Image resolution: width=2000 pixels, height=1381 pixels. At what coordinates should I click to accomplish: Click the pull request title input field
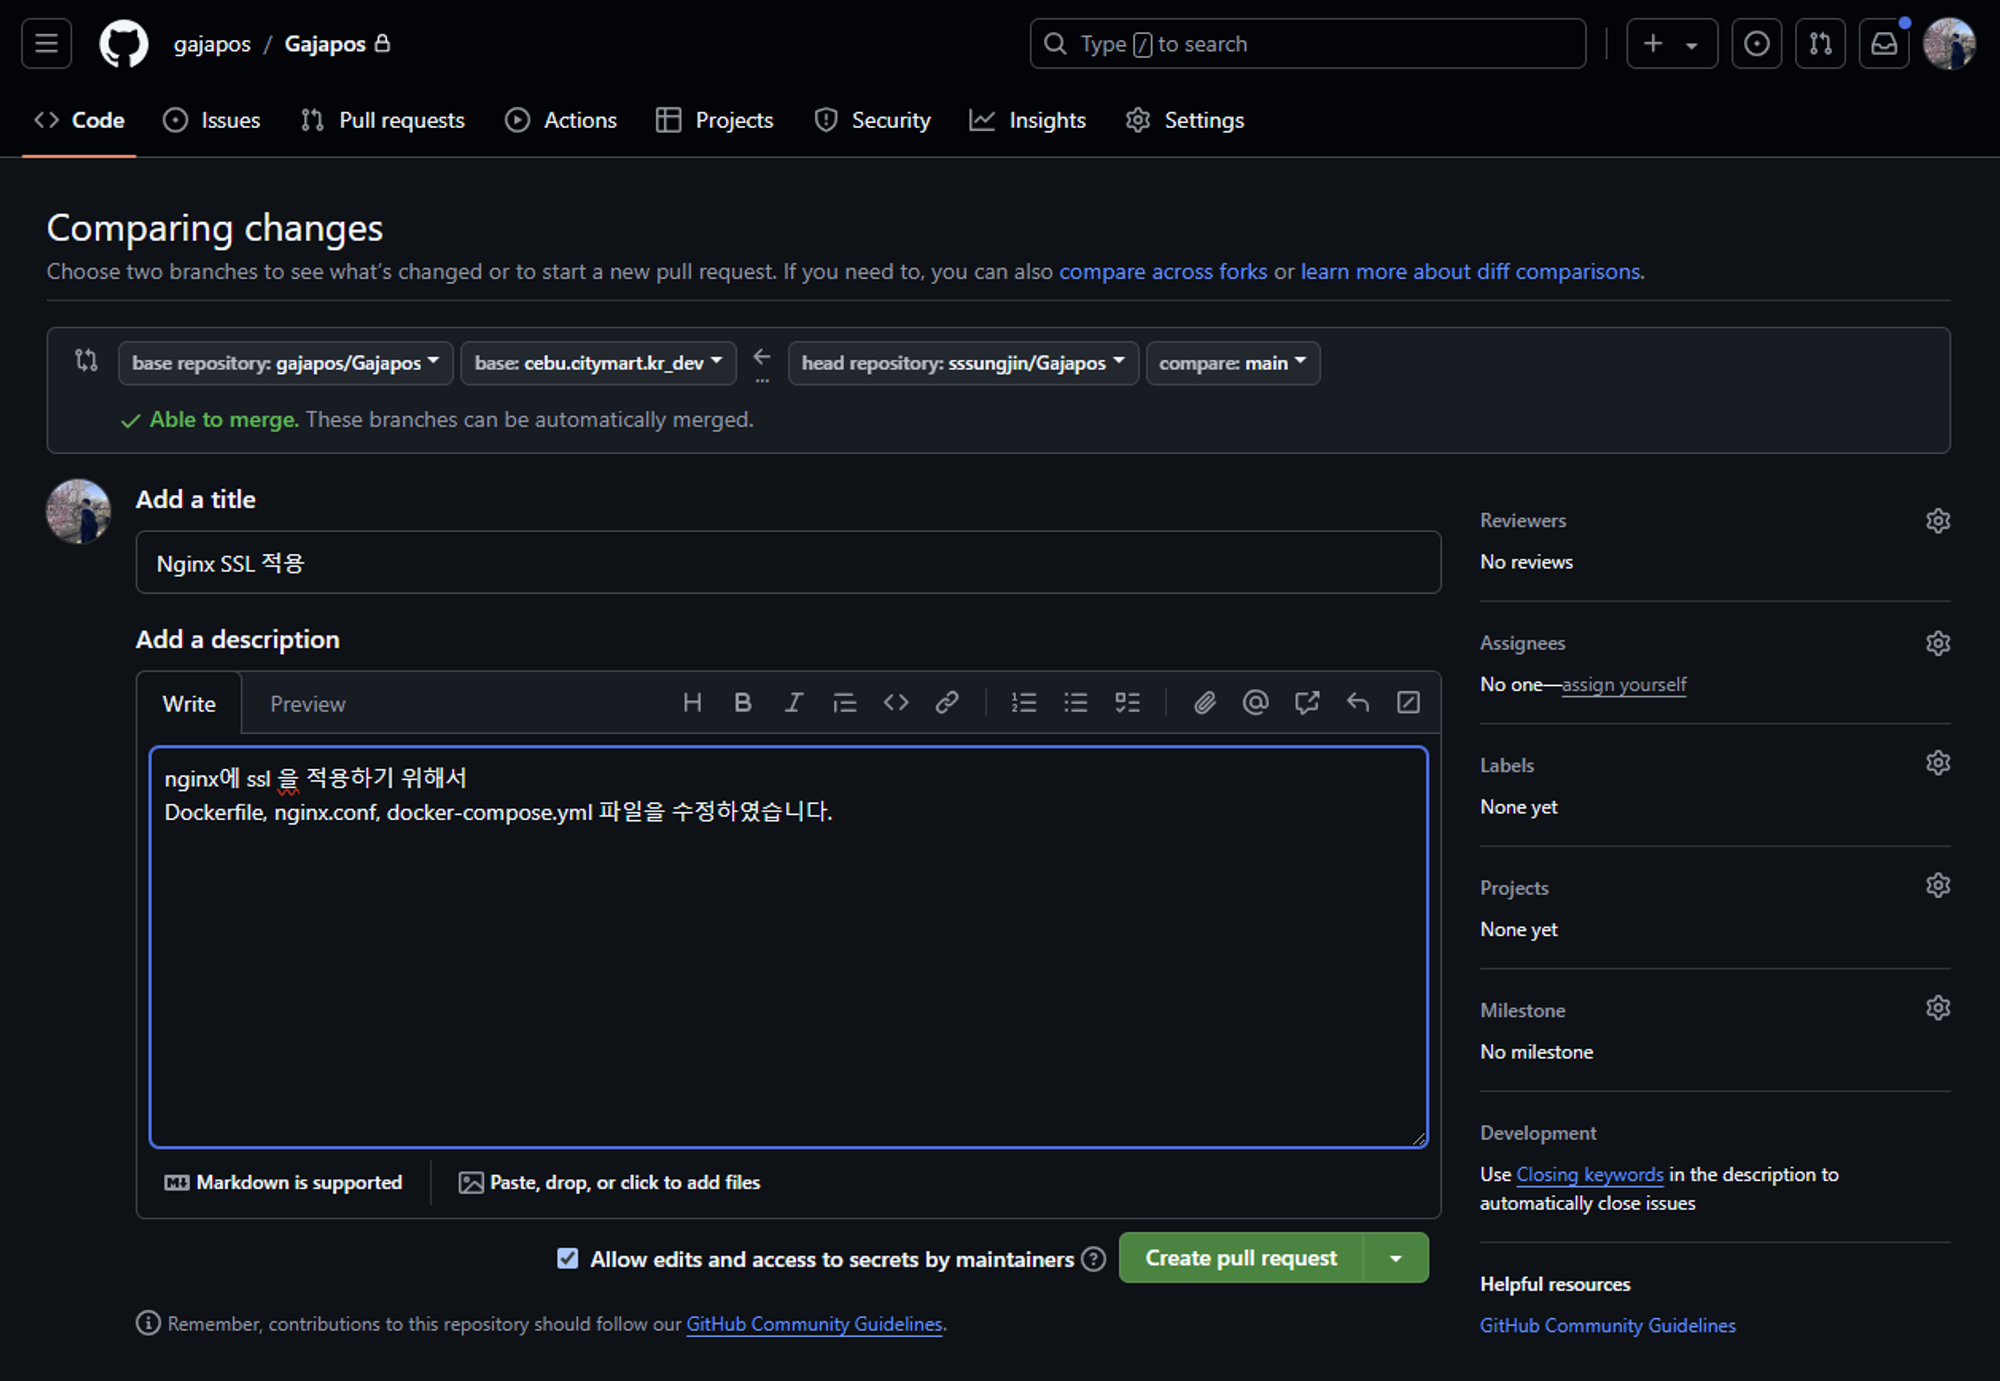[788, 563]
